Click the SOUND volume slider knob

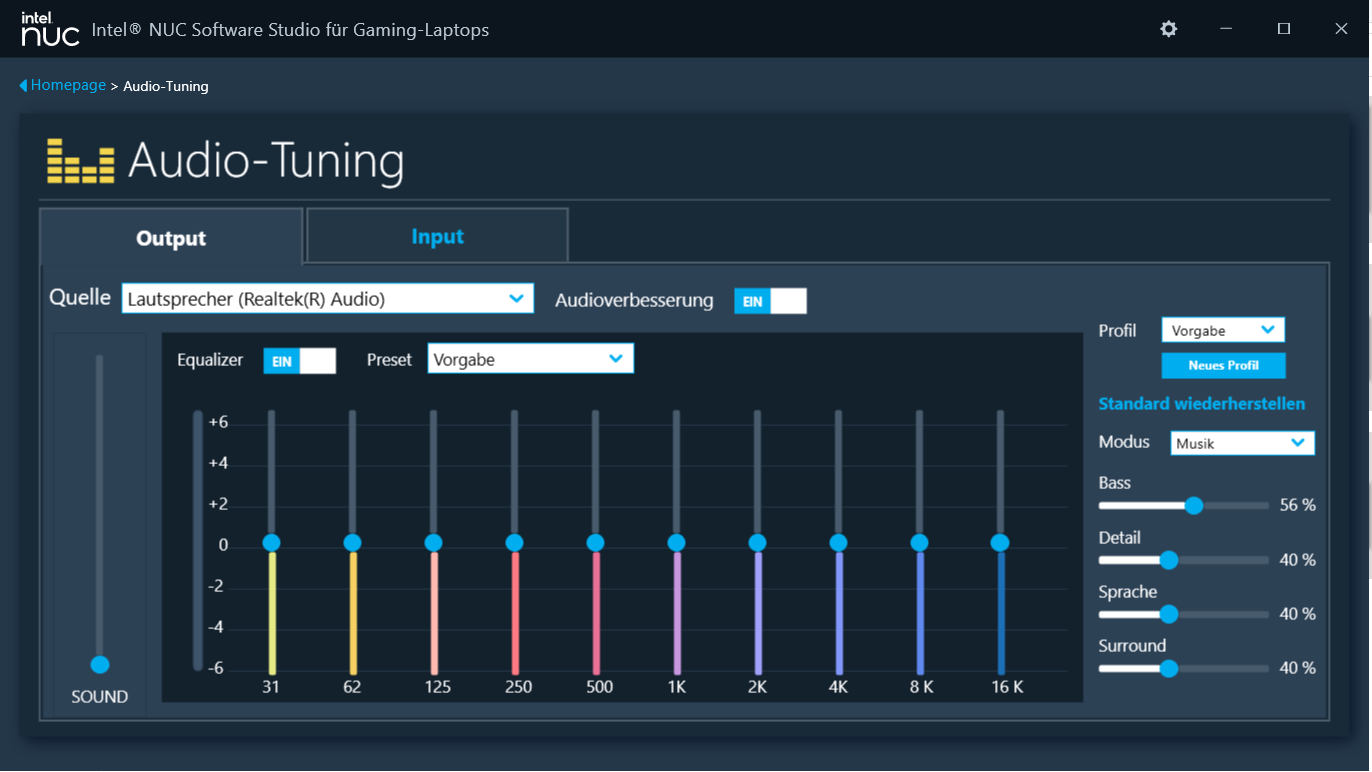pyautogui.click(x=99, y=665)
